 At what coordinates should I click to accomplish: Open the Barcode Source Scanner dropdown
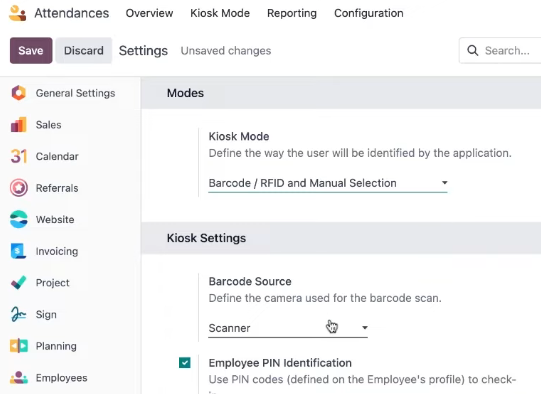pos(288,328)
